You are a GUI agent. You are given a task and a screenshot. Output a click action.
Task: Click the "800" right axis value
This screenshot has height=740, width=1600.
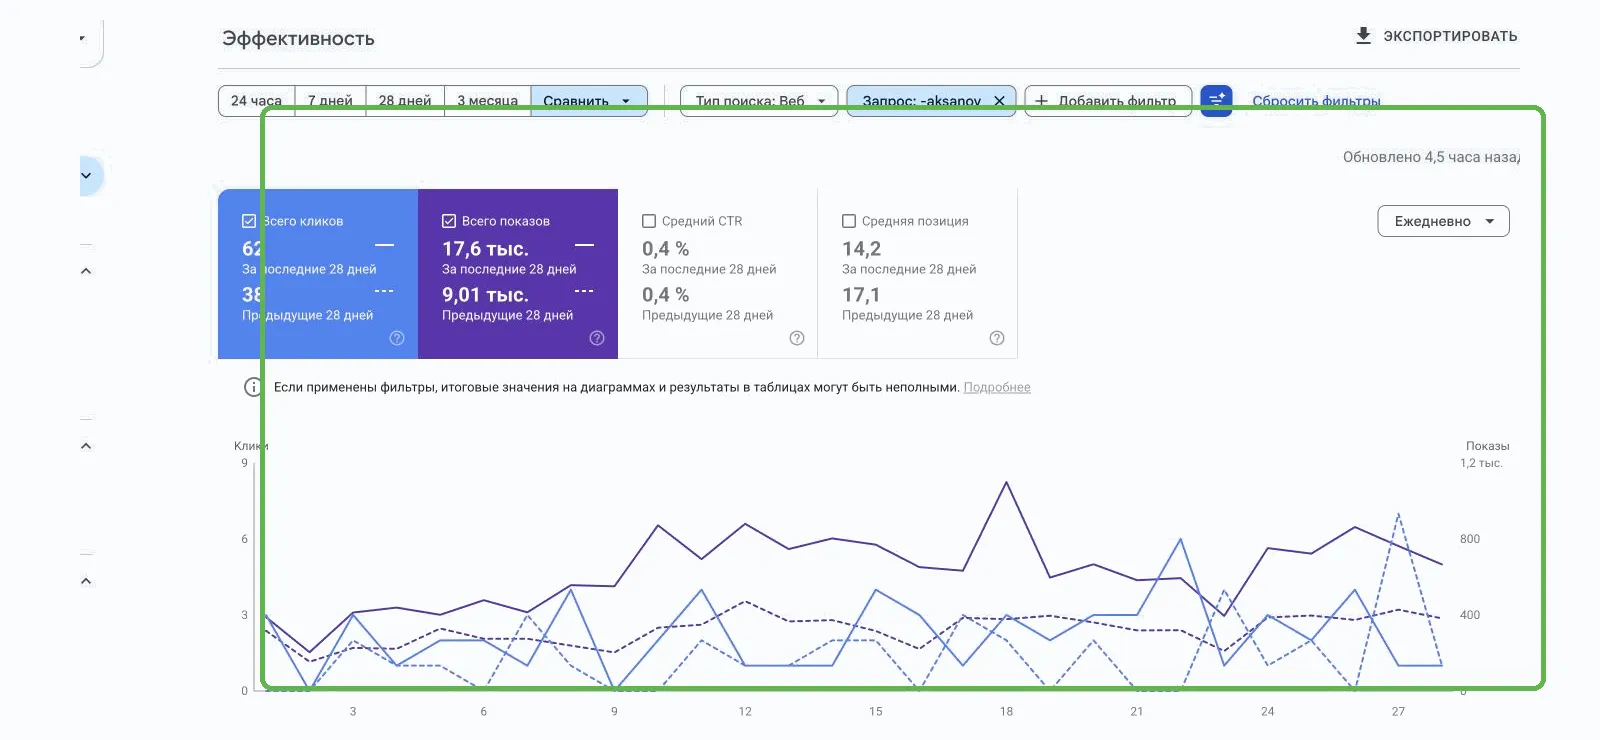(1469, 539)
